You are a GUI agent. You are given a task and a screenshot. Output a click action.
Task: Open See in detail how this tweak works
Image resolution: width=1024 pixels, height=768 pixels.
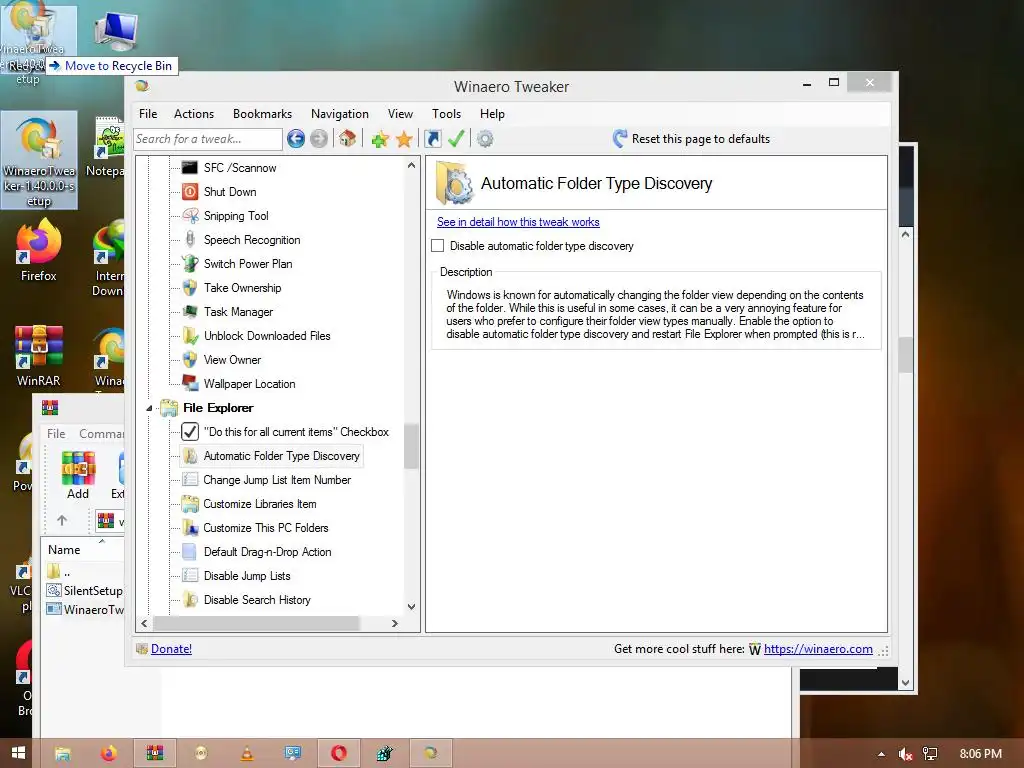click(518, 222)
